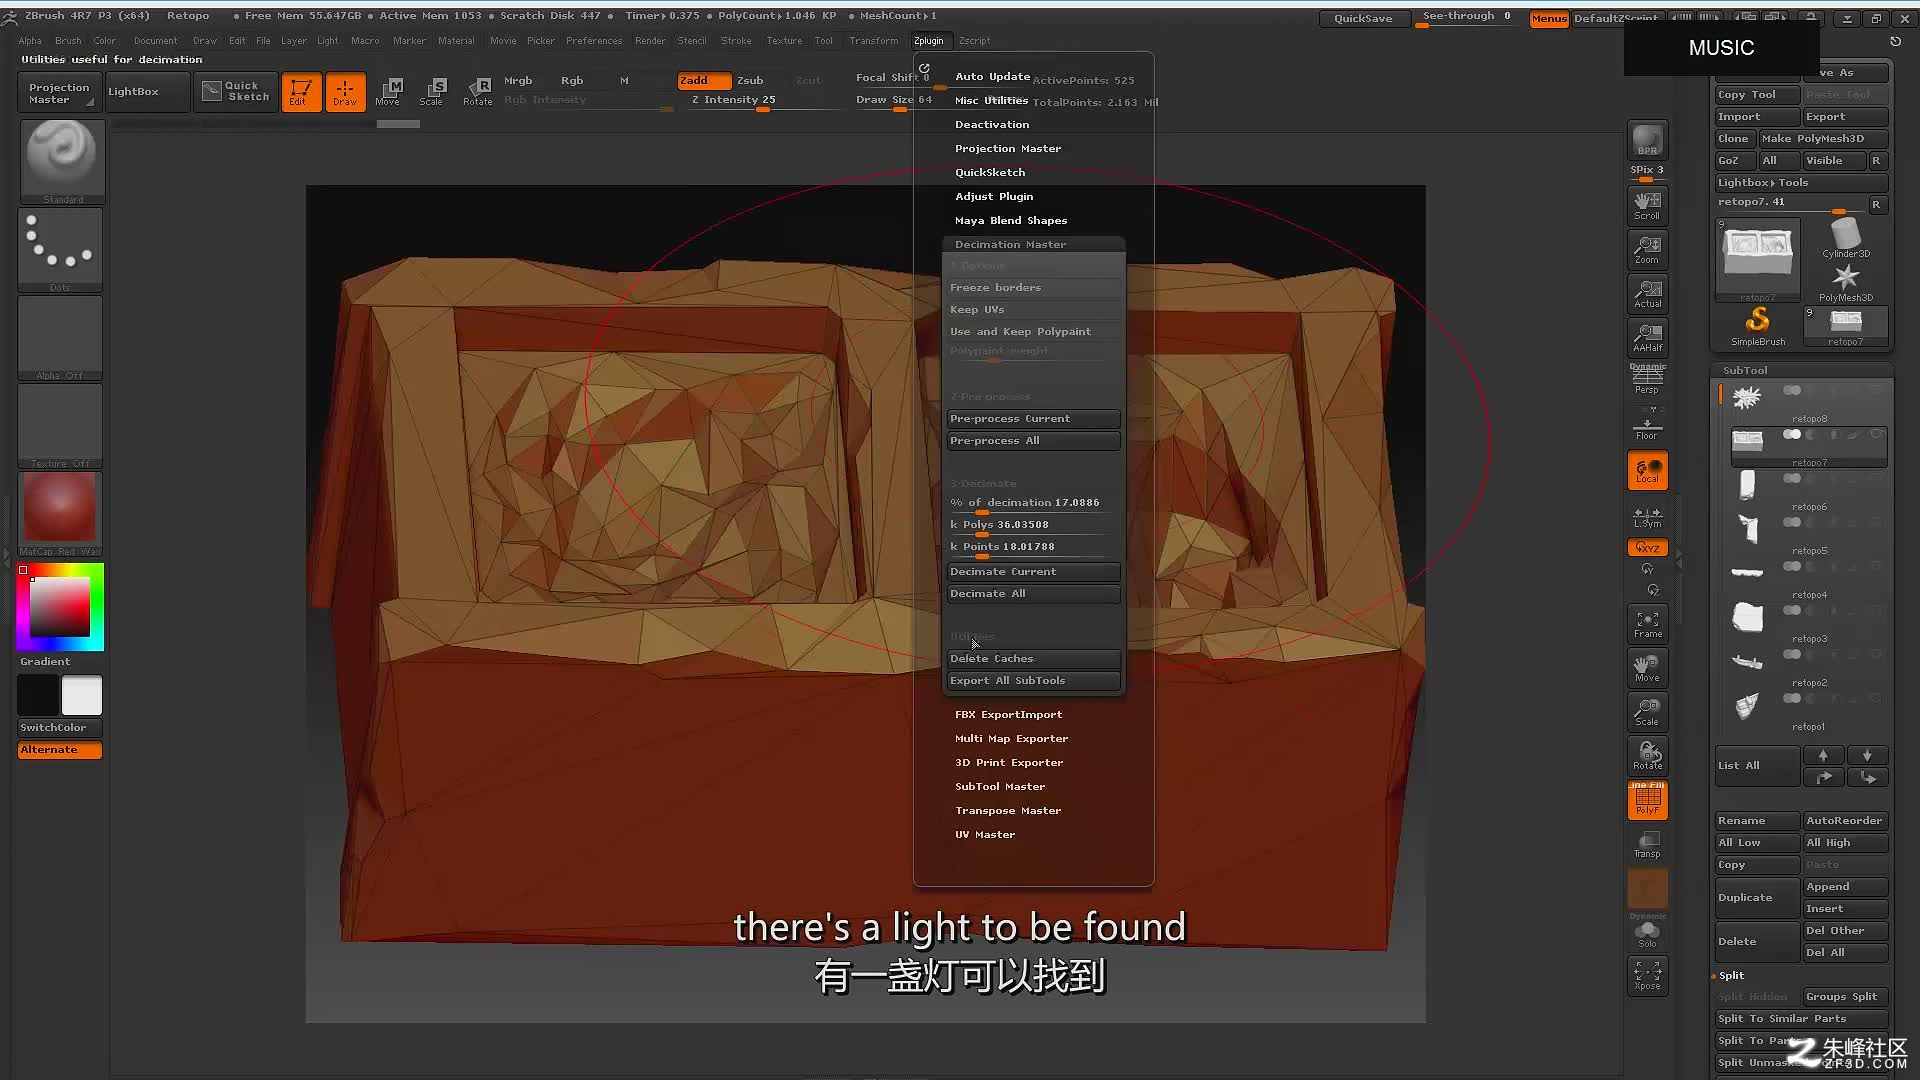Image resolution: width=1920 pixels, height=1080 pixels.
Task: Expand Maya Blend Shapes section
Action: coord(1011,220)
